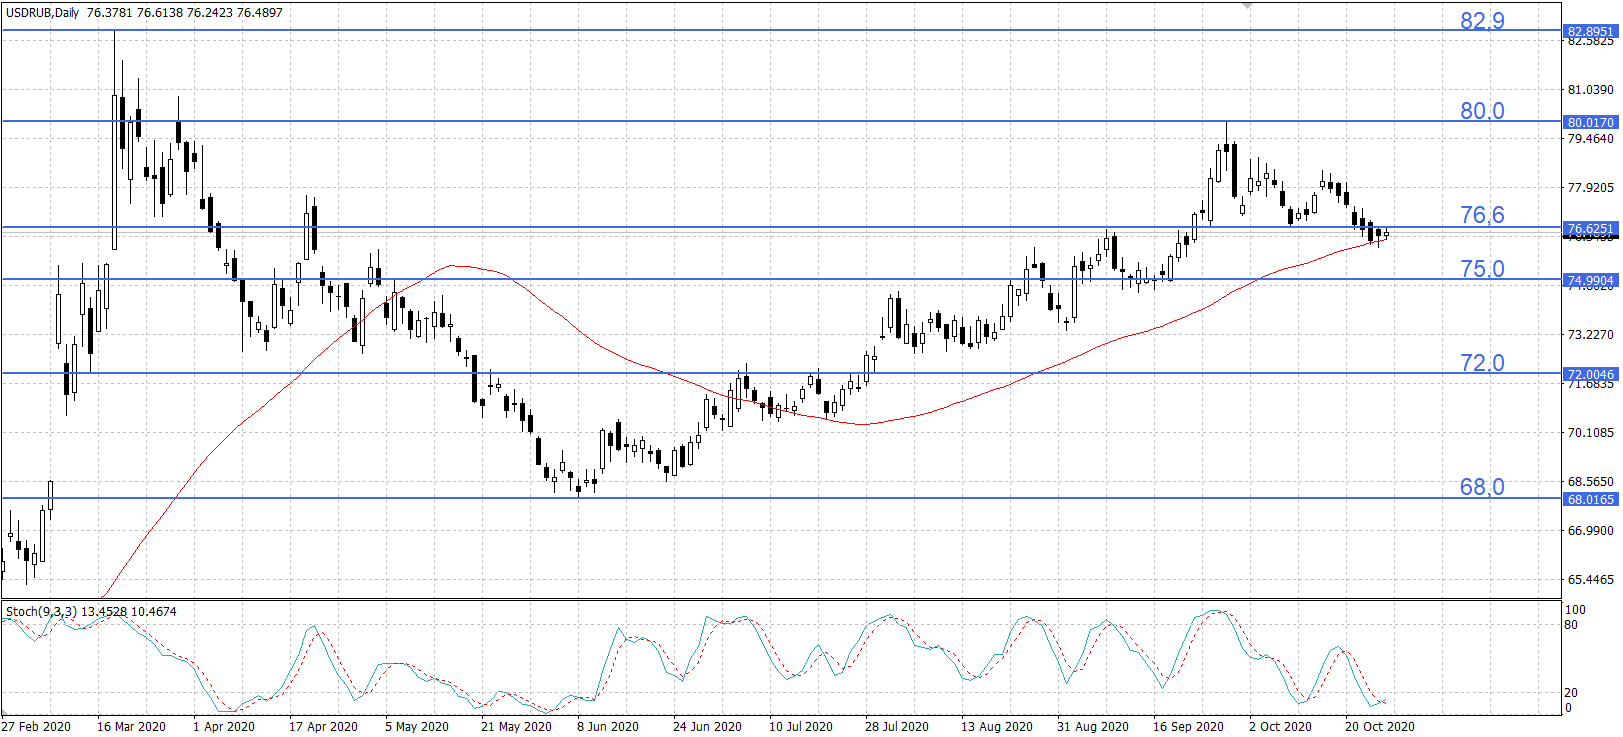Click the 70.1085 price scale value
The image size is (1623, 737).
point(1591,433)
